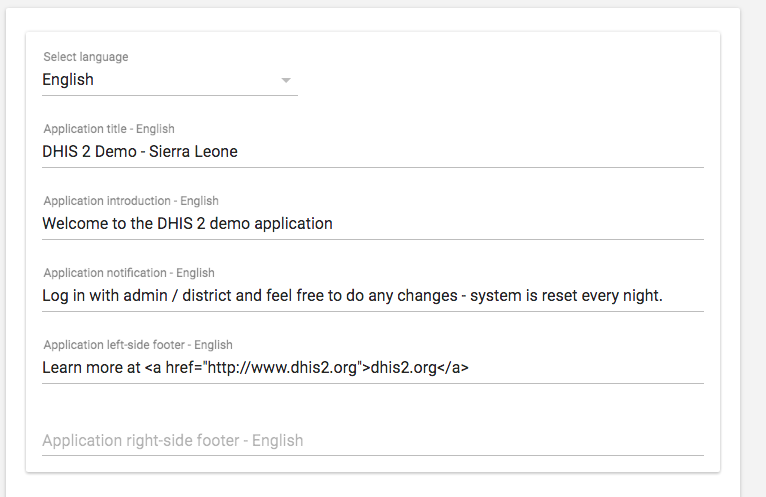This screenshot has height=497, width=766.
Task: Open the Select language dropdown arrow
Action: tap(286, 80)
